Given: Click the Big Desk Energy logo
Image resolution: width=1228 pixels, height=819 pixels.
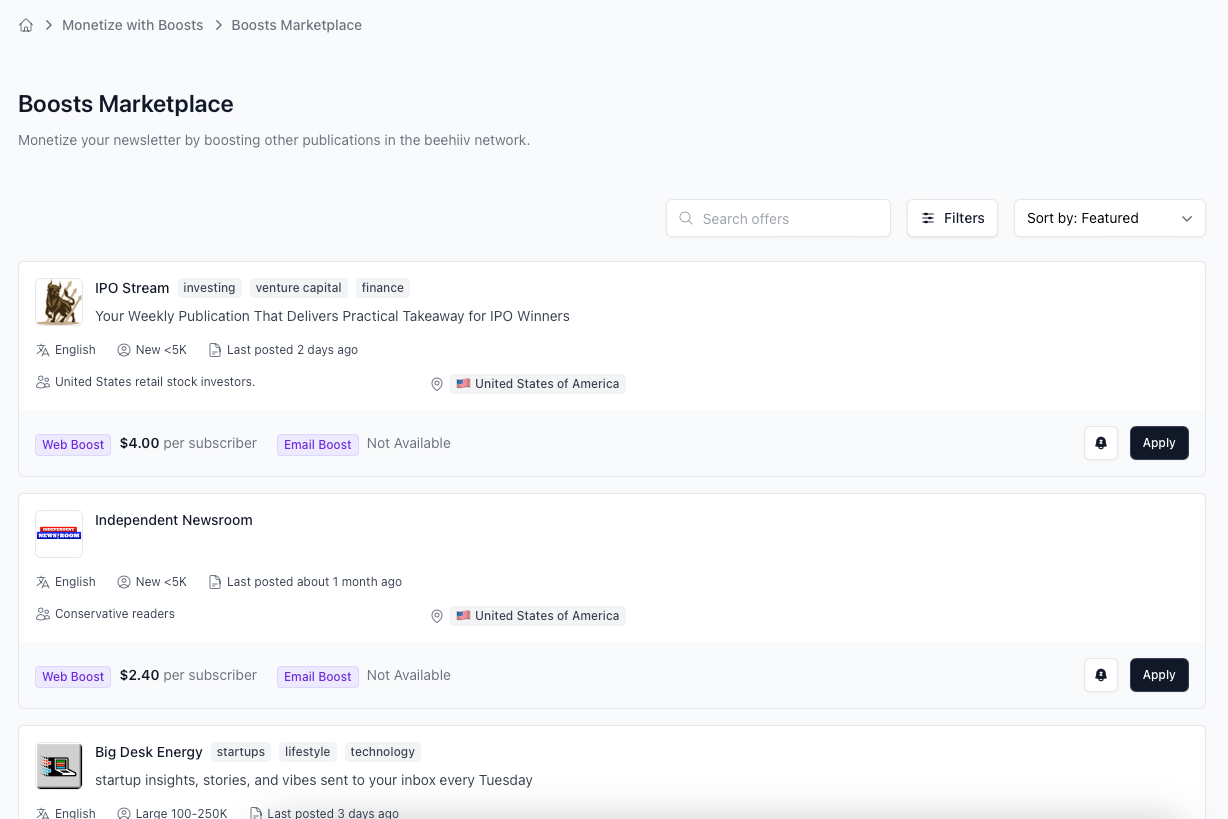Looking at the screenshot, I should click(59, 766).
